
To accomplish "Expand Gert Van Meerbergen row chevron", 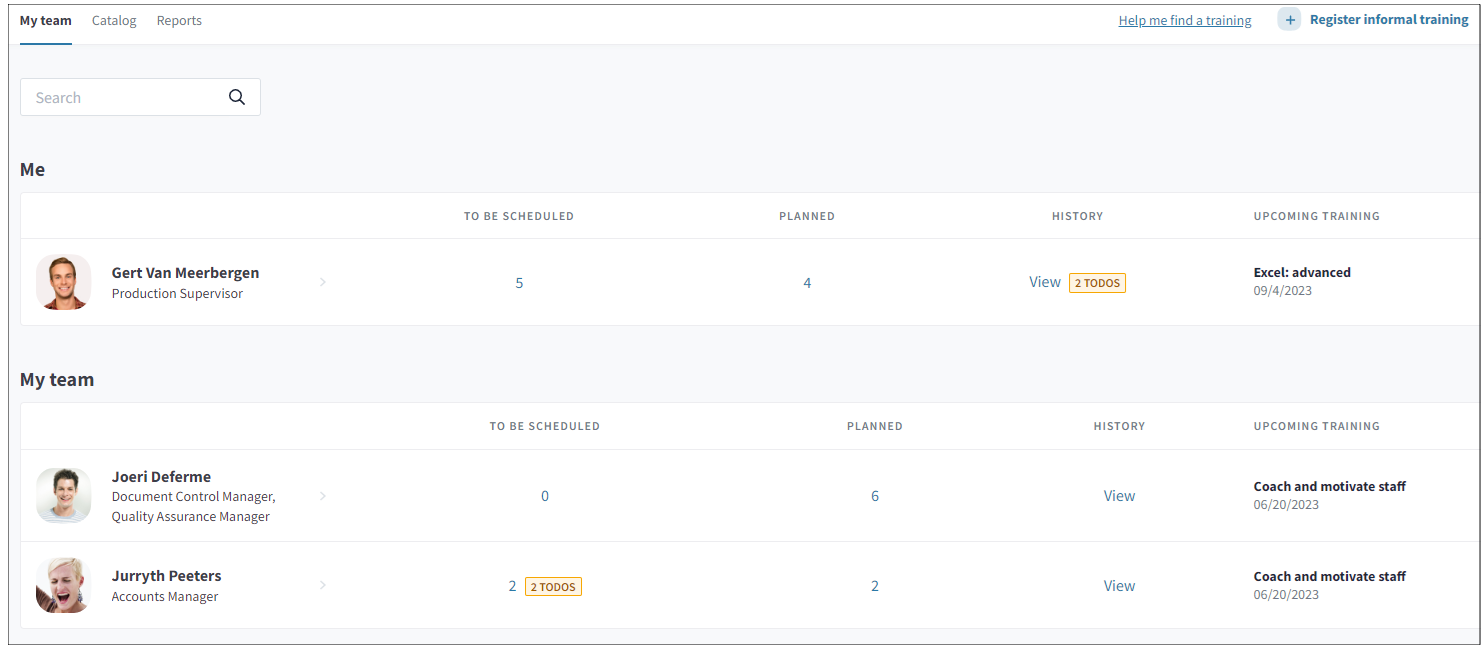I will pyautogui.click(x=323, y=282).
